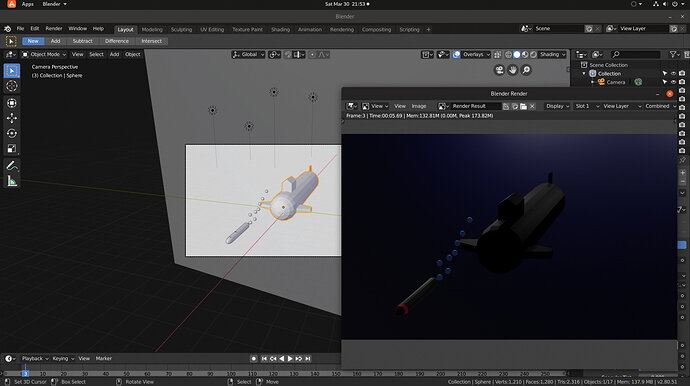Click the Camera object icon in outliner
Image resolution: width=690 pixels, height=386 pixels.
pos(601,82)
